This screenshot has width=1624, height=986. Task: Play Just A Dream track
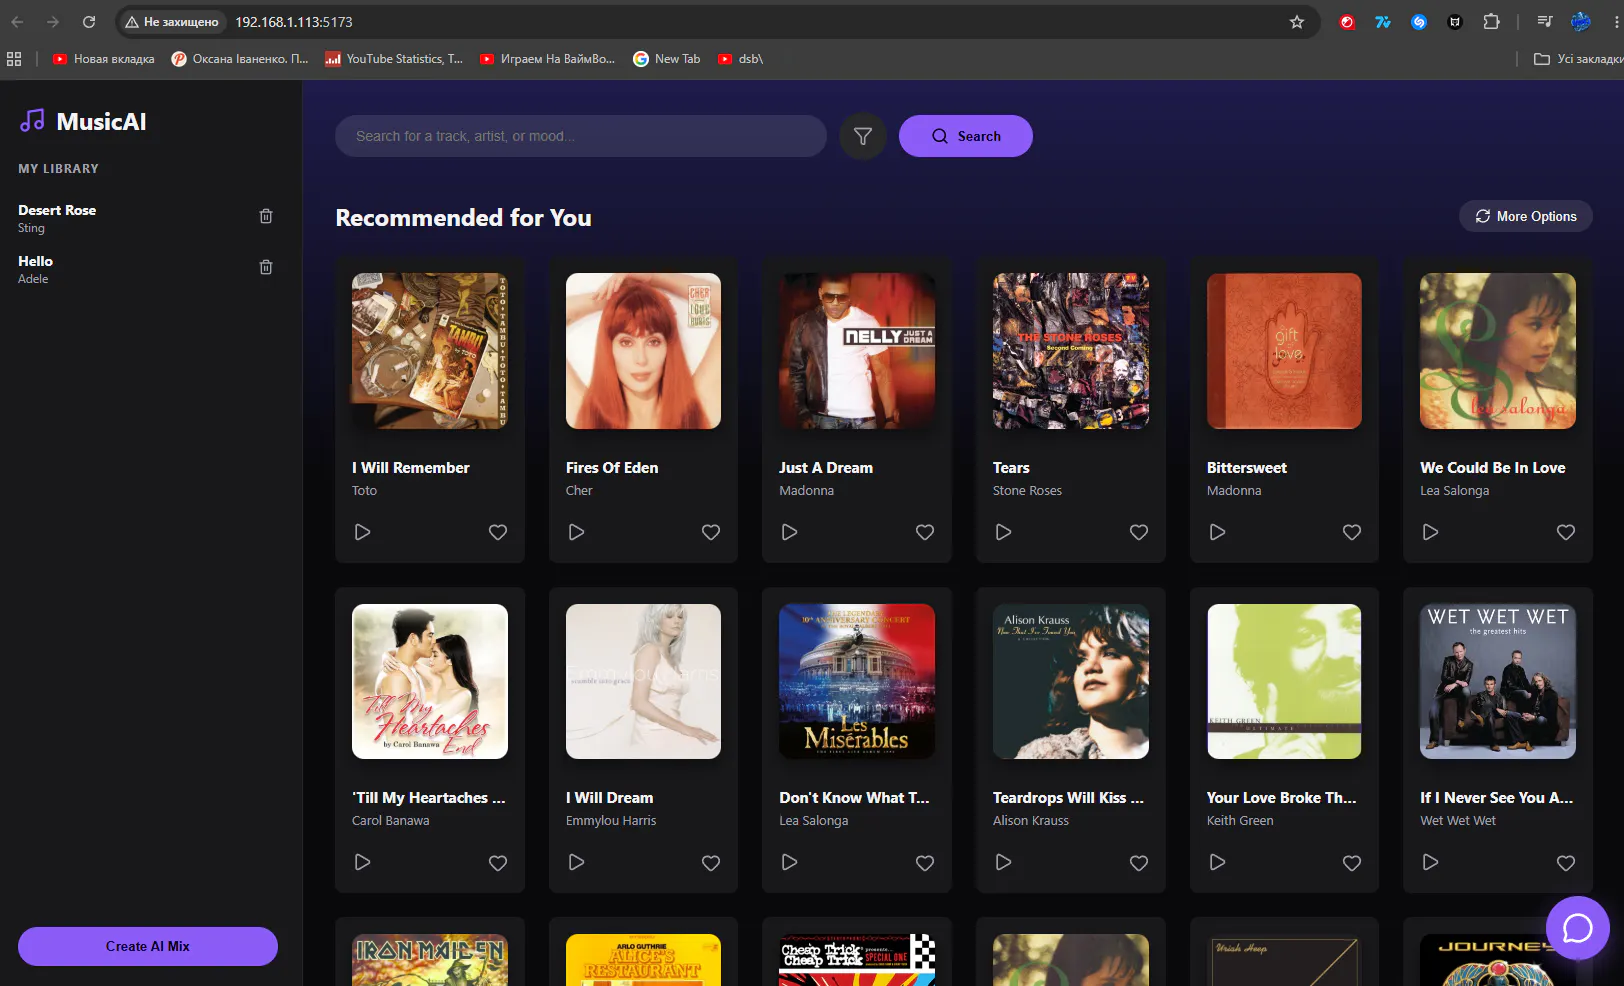pyautogui.click(x=790, y=532)
